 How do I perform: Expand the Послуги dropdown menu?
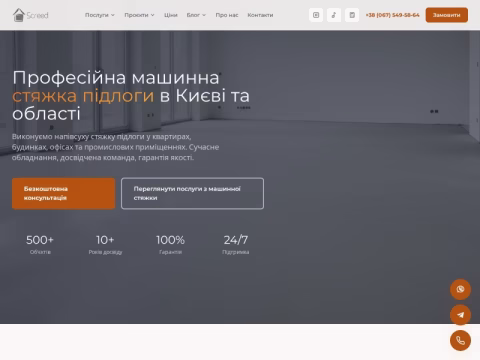click(x=100, y=15)
